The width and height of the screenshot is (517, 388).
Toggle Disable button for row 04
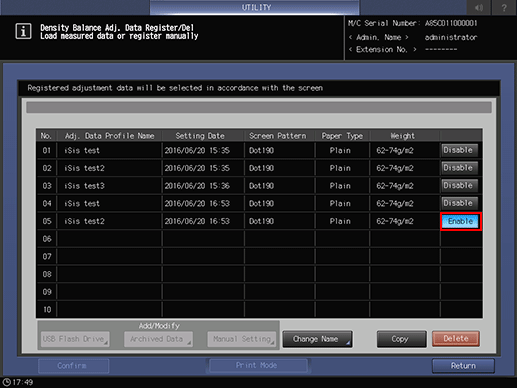point(460,203)
